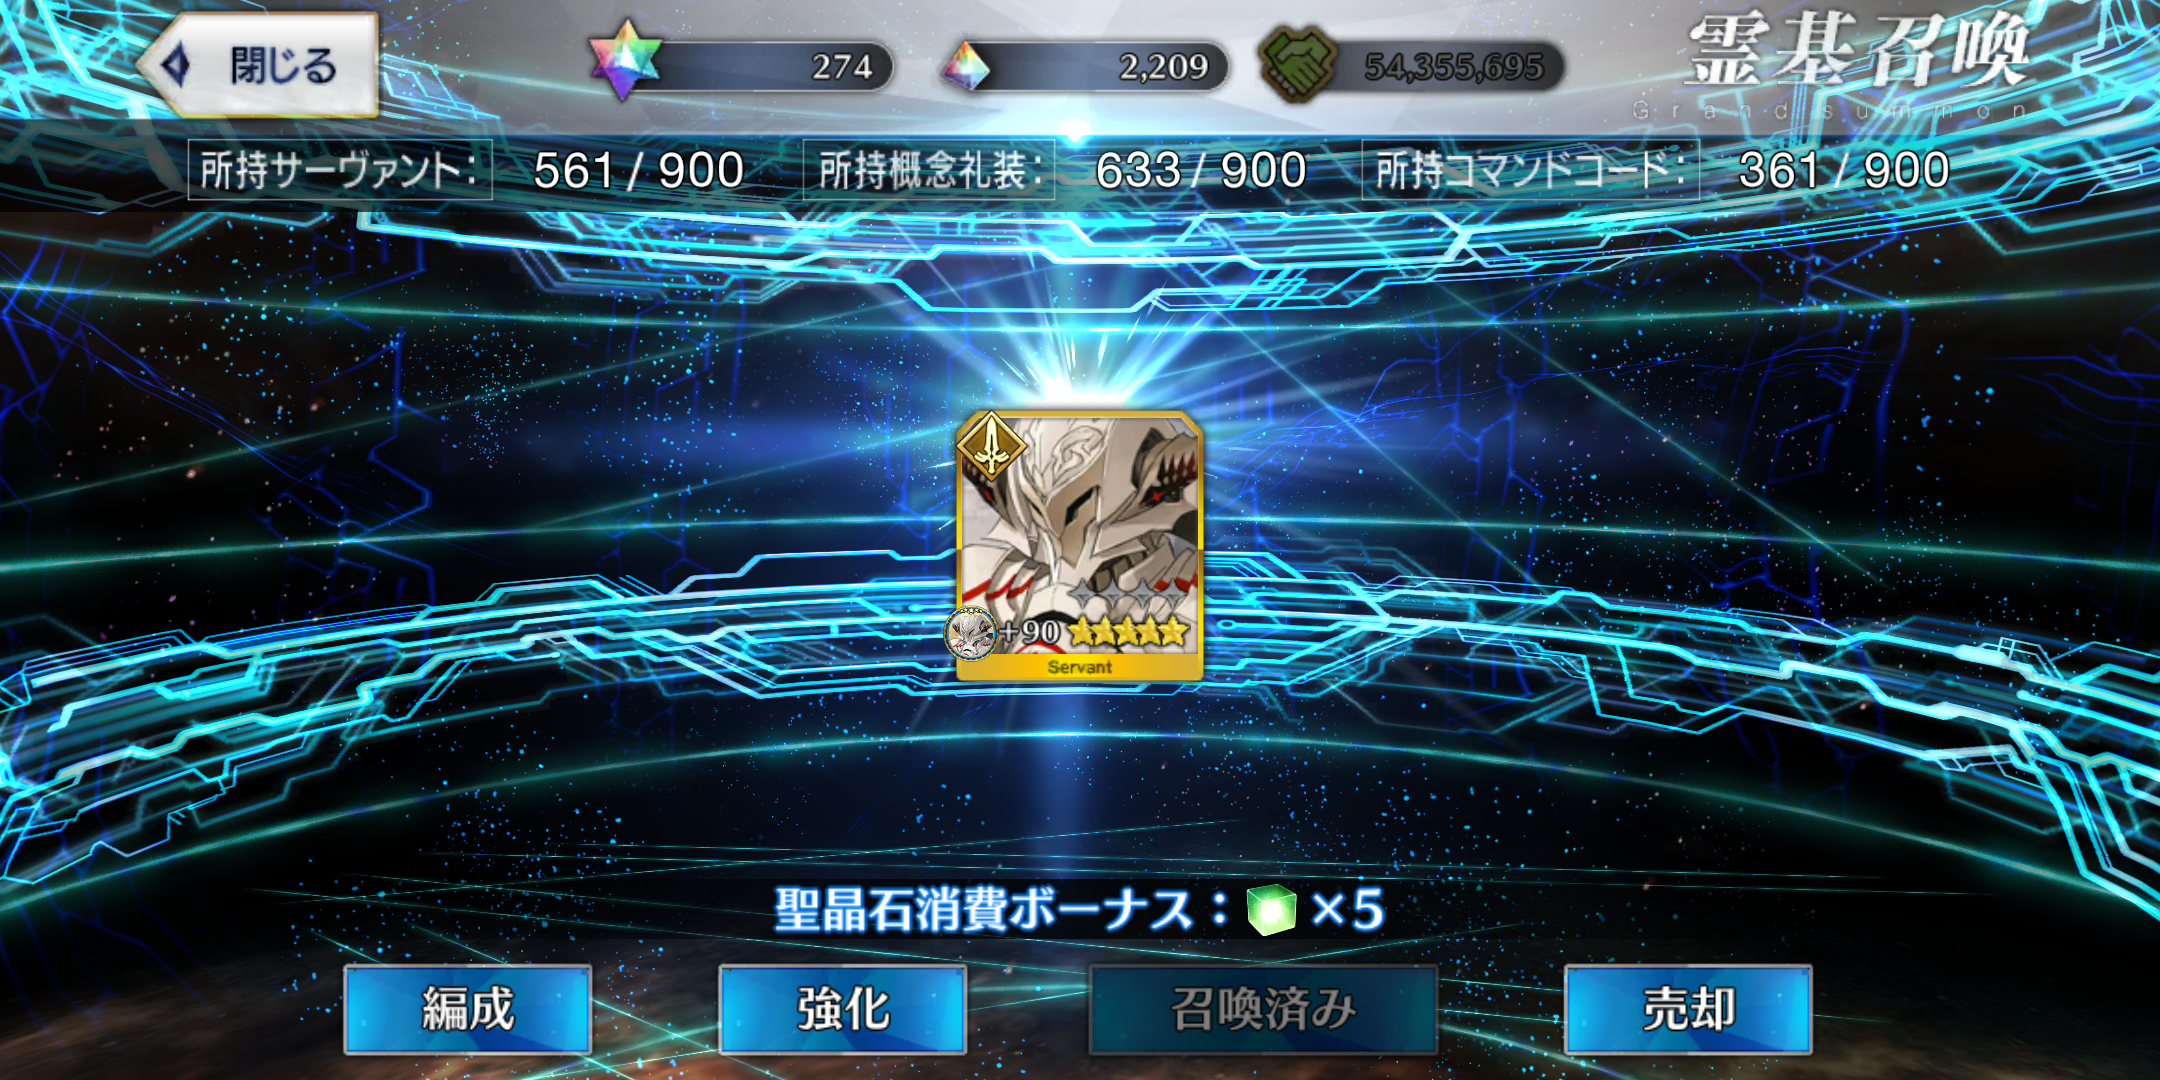The width and height of the screenshot is (2160, 1080).
Task: Open the 売却 sell menu
Action: point(1688,1009)
